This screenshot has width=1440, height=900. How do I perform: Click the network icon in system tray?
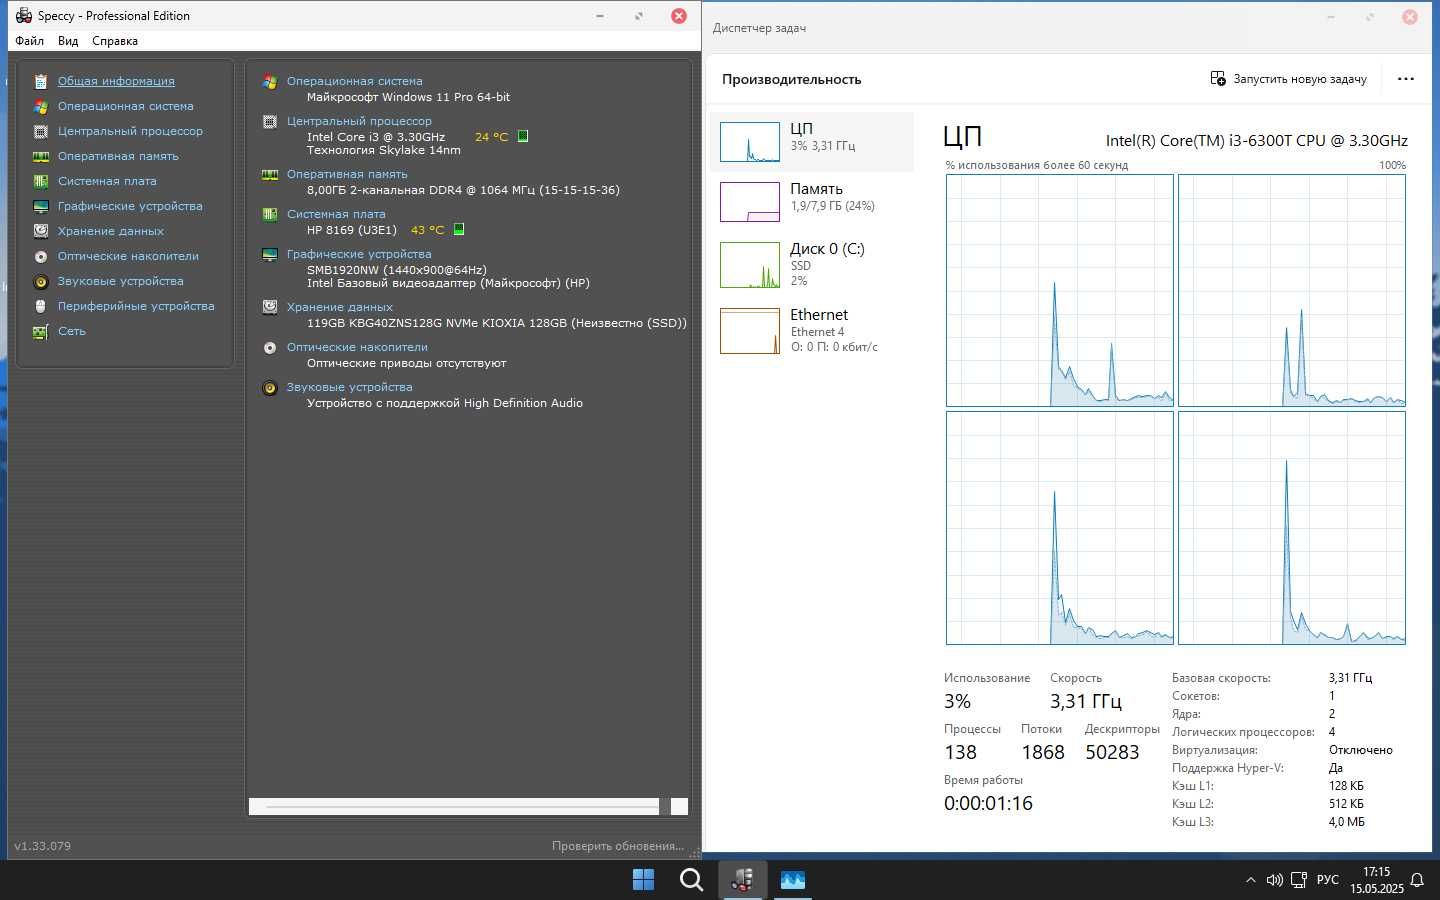click(1299, 880)
